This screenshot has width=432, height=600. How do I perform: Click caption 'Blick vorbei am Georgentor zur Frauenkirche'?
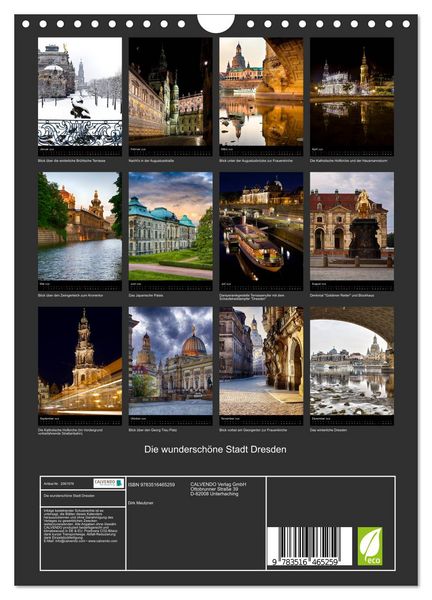[253, 430]
